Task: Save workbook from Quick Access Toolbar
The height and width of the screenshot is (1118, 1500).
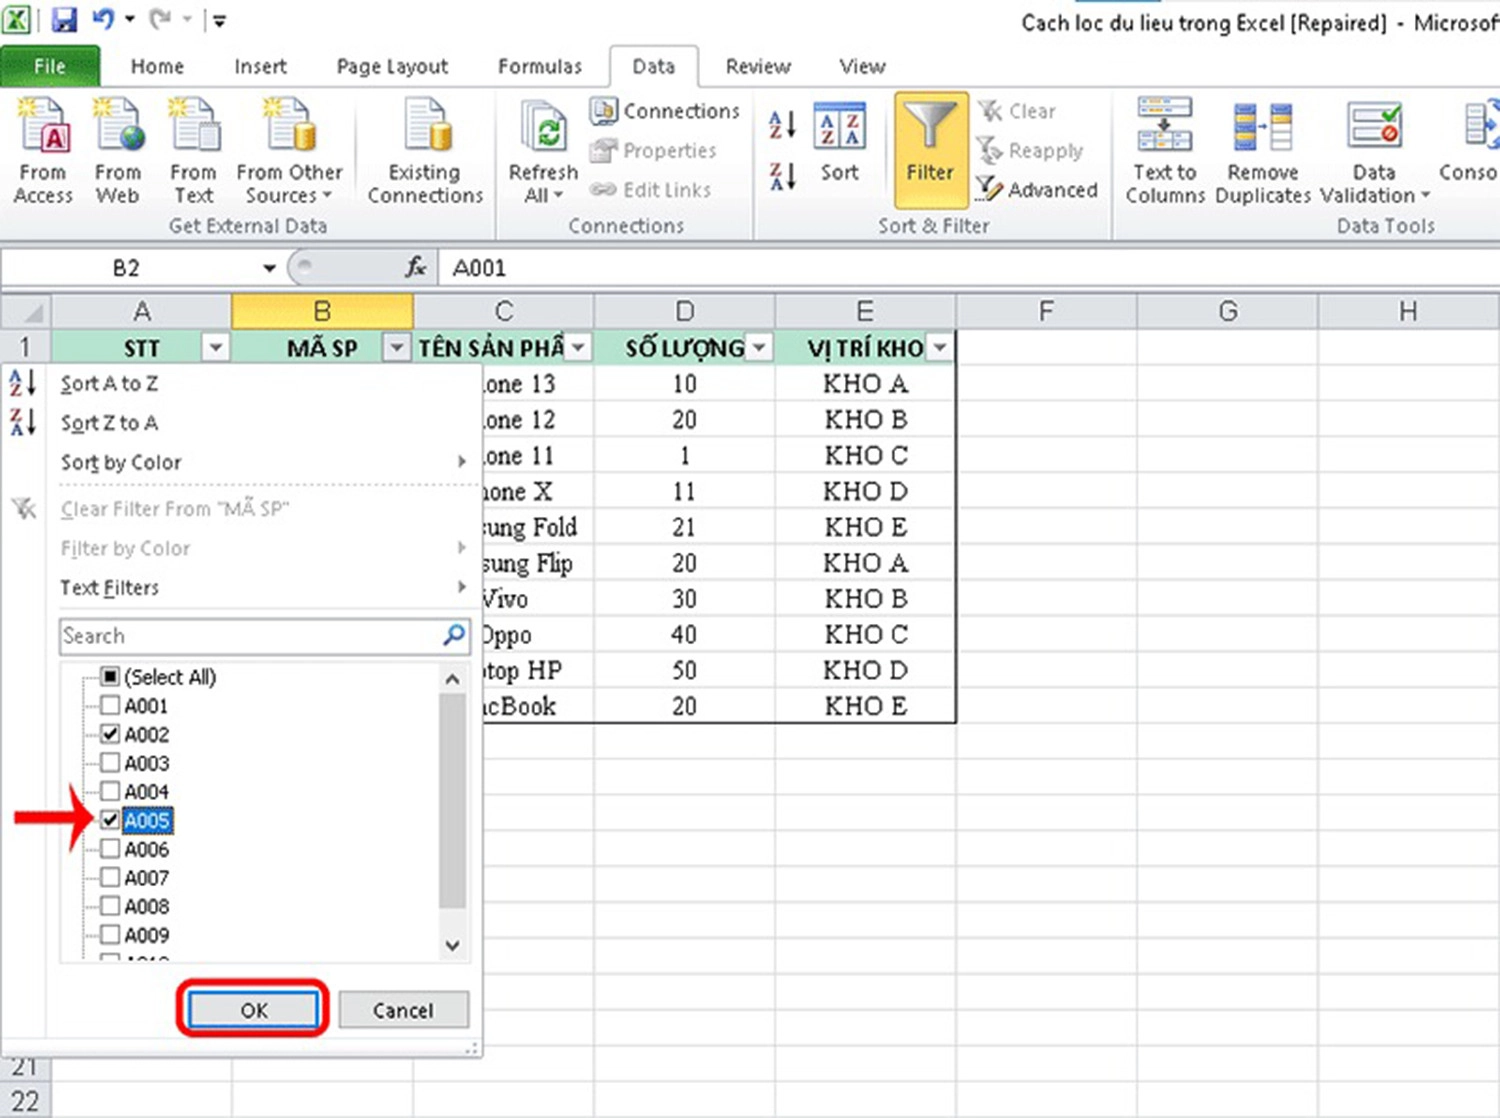Action: pyautogui.click(x=65, y=19)
